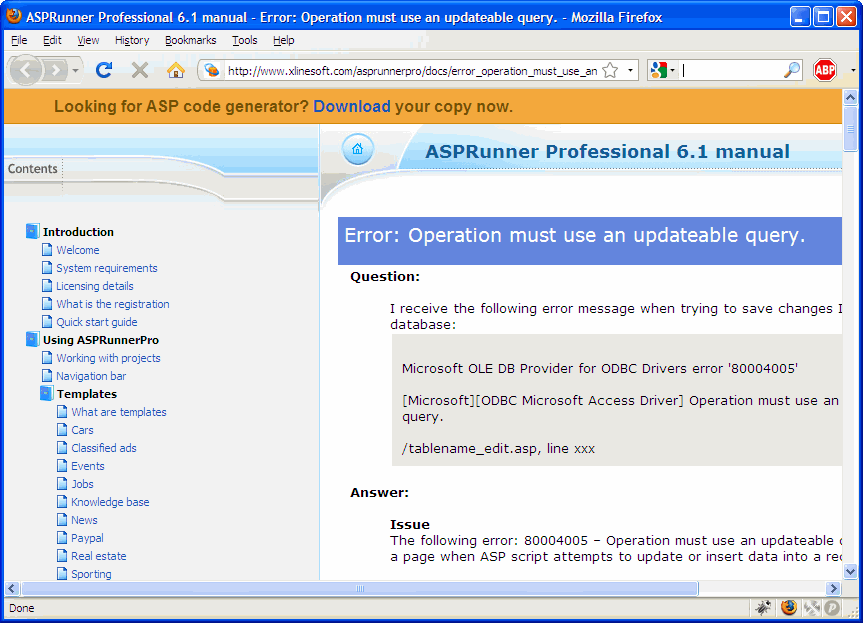Open the Adblock Plus dropdown arrow
The width and height of the screenshot is (863, 623).
coord(853,70)
